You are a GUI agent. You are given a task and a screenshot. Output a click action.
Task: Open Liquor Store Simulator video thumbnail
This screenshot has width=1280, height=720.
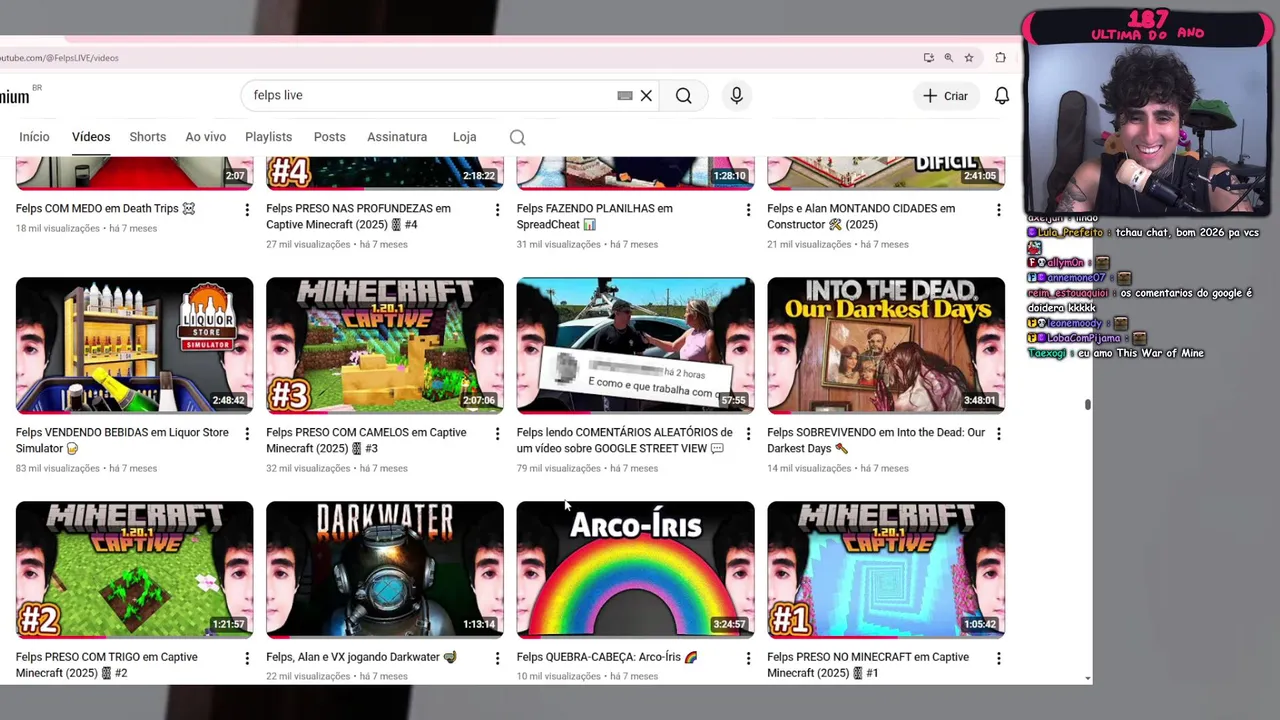[x=135, y=345]
